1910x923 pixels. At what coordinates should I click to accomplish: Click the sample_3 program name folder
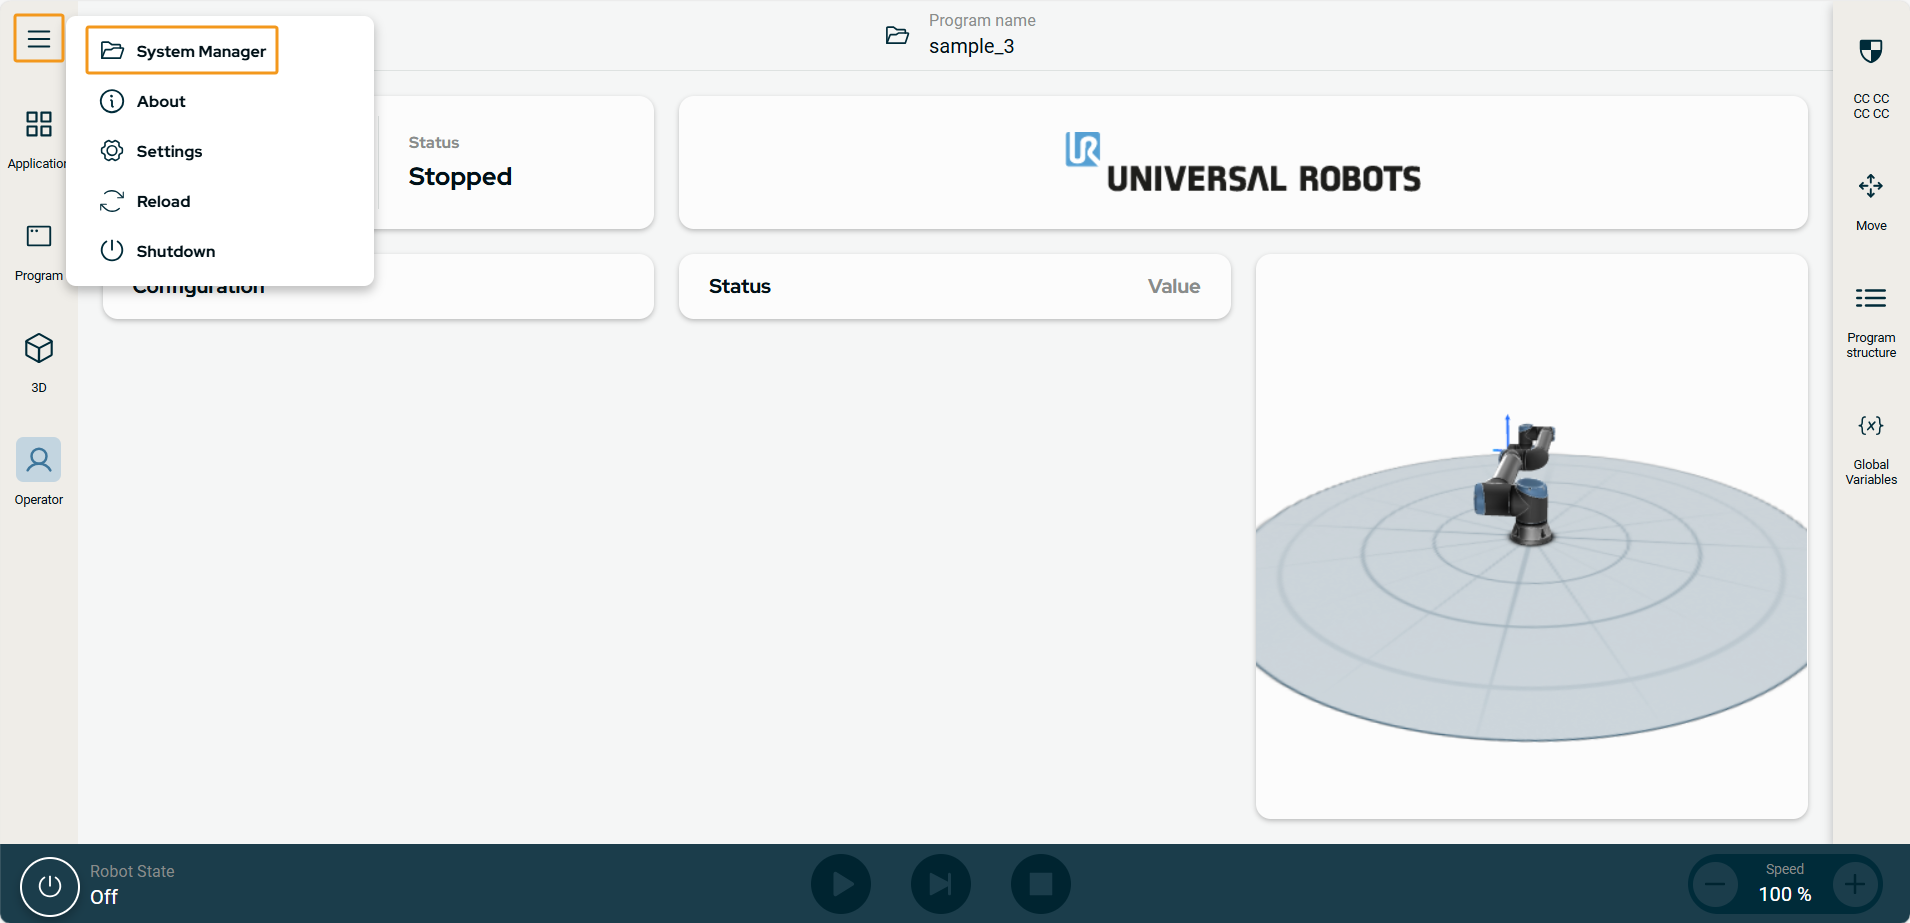pyautogui.click(x=897, y=36)
